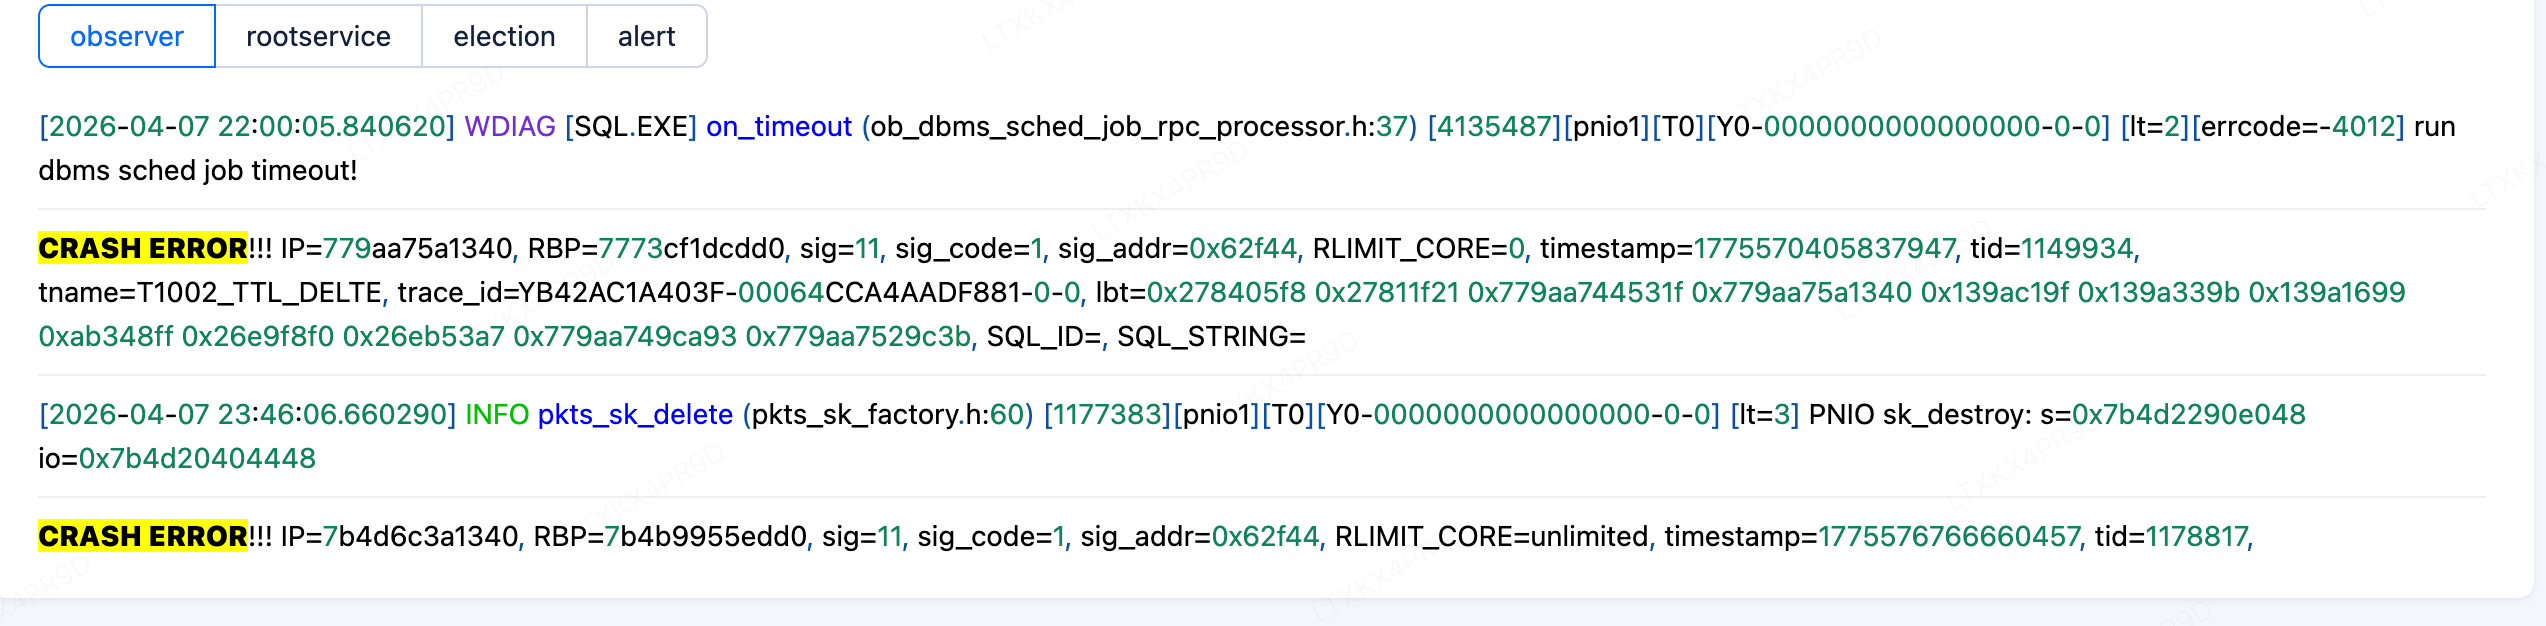
Task: Click the io=0x7b4d20404448 address value
Action: pyautogui.click(x=177, y=459)
